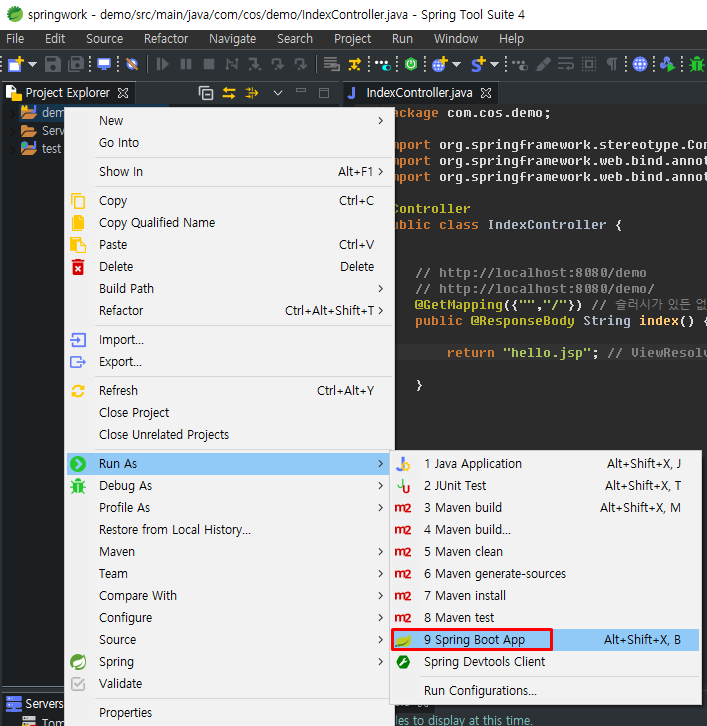Click the Open Console monitor toolbar icon
The image size is (707, 726).
tap(104, 64)
